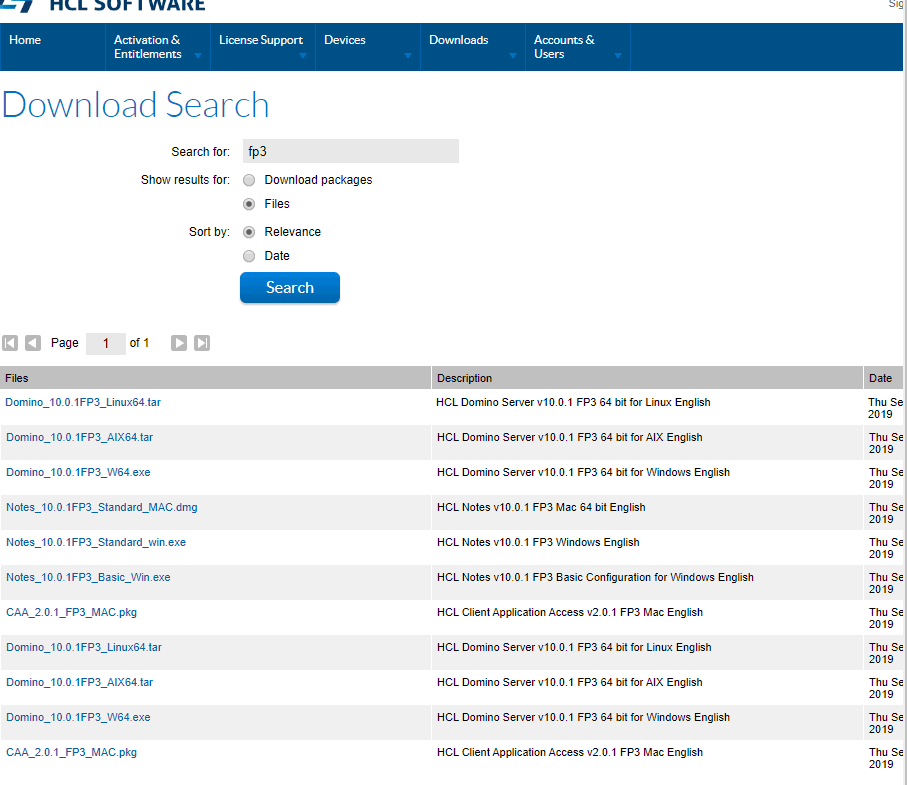Open the Accounts & Users menu
The width and height of the screenshot is (907, 785).
point(578,47)
